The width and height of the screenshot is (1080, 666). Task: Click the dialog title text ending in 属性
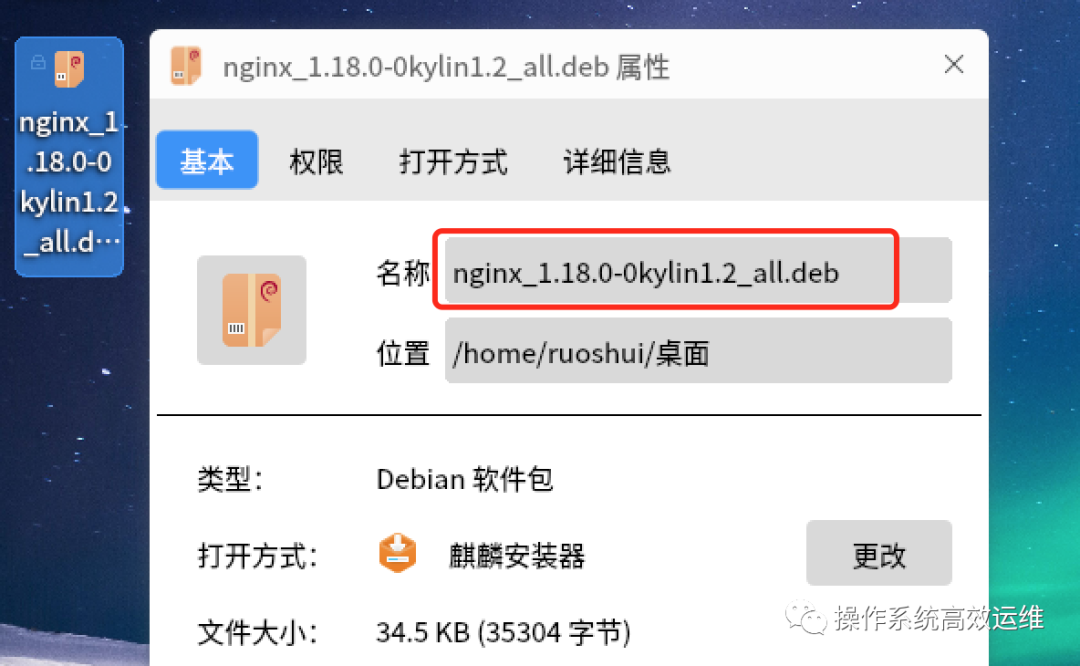446,67
